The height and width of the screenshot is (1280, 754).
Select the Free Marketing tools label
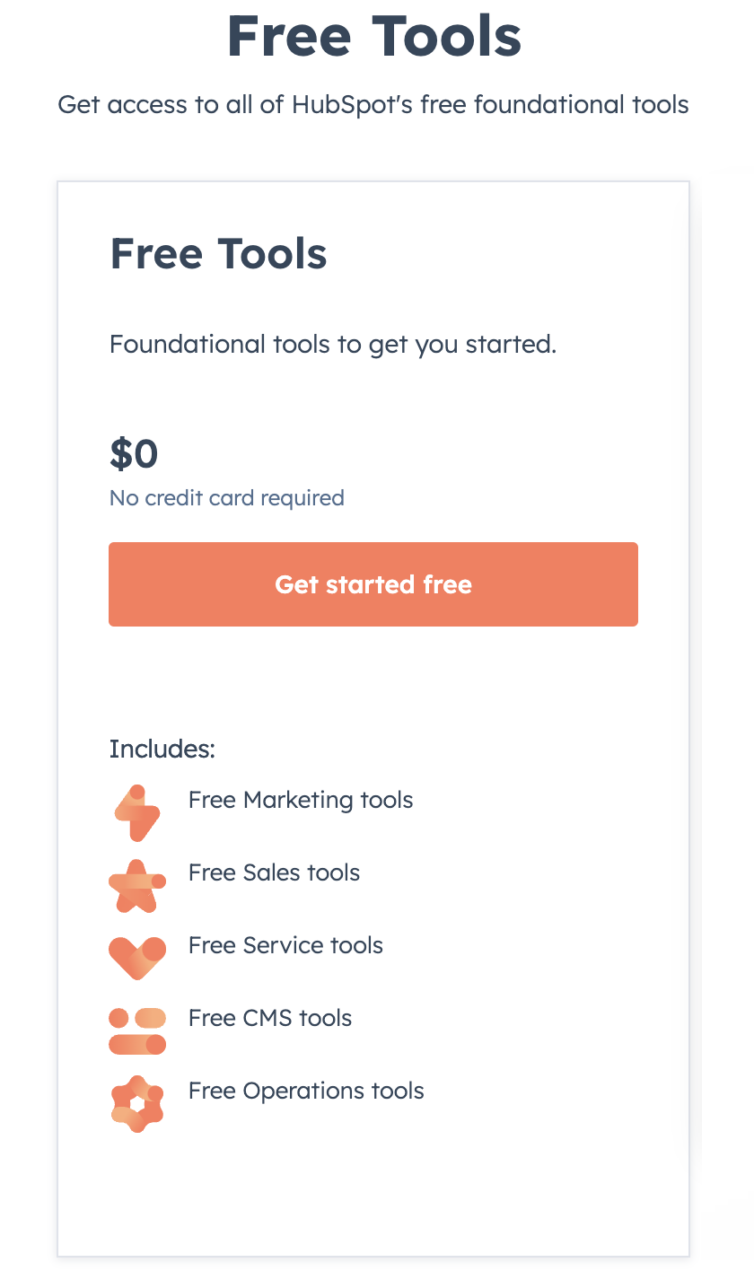pyautogui.click(x=300, y=800)
